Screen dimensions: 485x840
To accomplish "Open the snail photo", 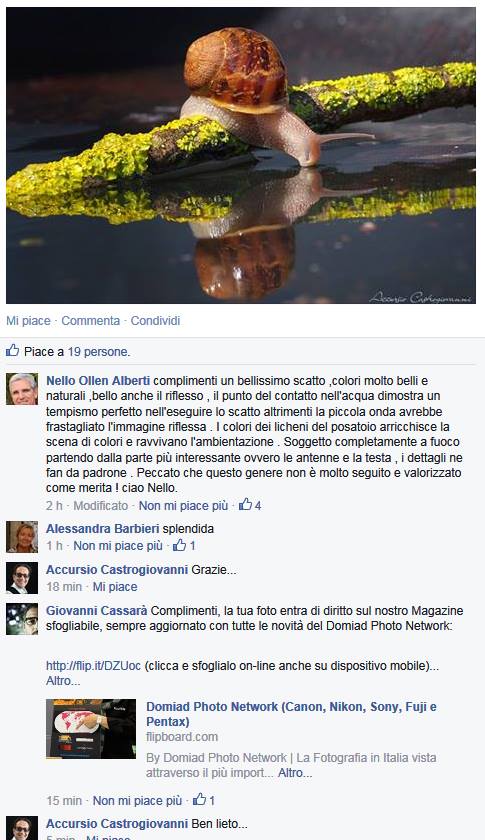I will (241, 155).
